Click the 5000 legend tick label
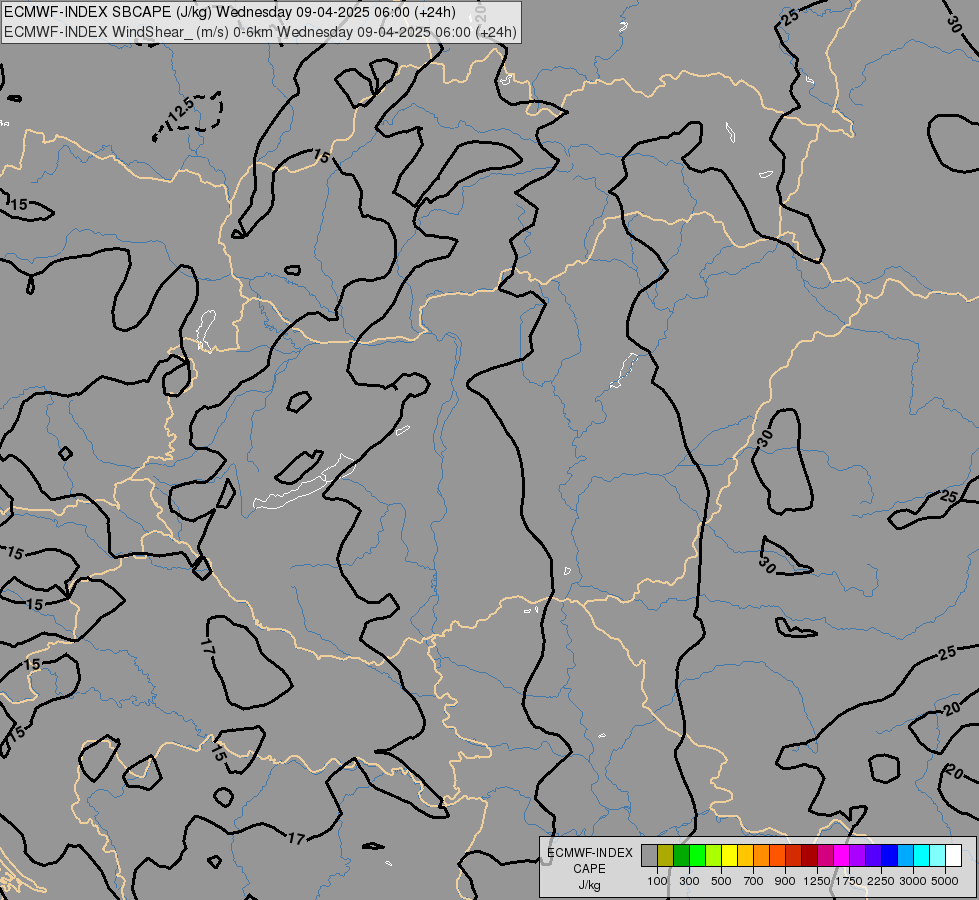The width and height of the screenshot is (979, 900). point(945,881)
